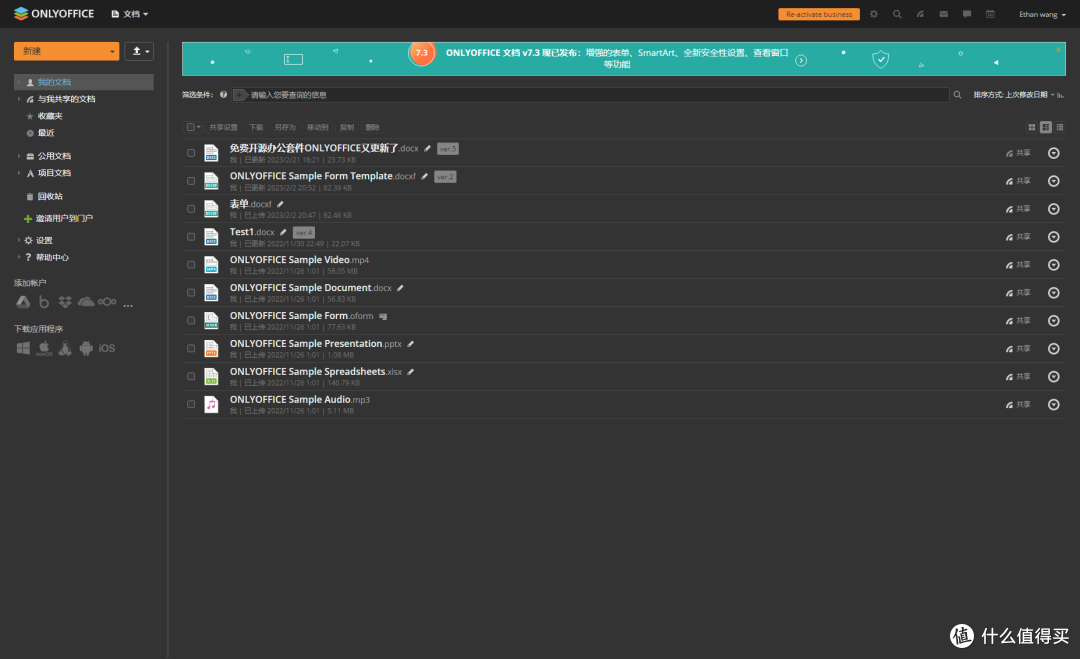
Task: Open select-all checkbox dropdown in toolbar
Action: tap(194, 127)
